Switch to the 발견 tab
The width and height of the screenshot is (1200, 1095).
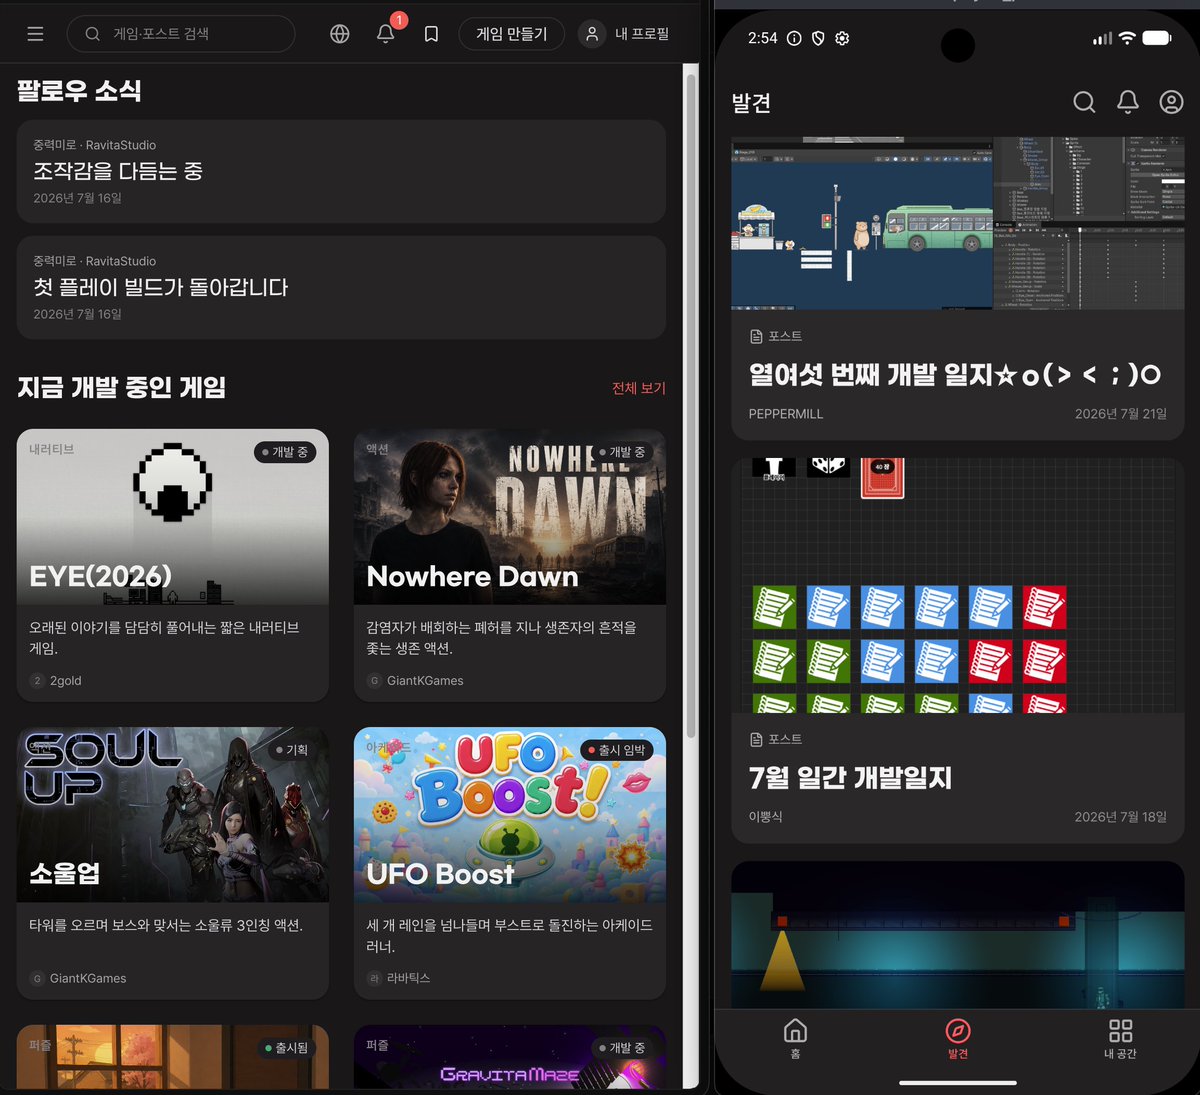[x=958, y=1038]
